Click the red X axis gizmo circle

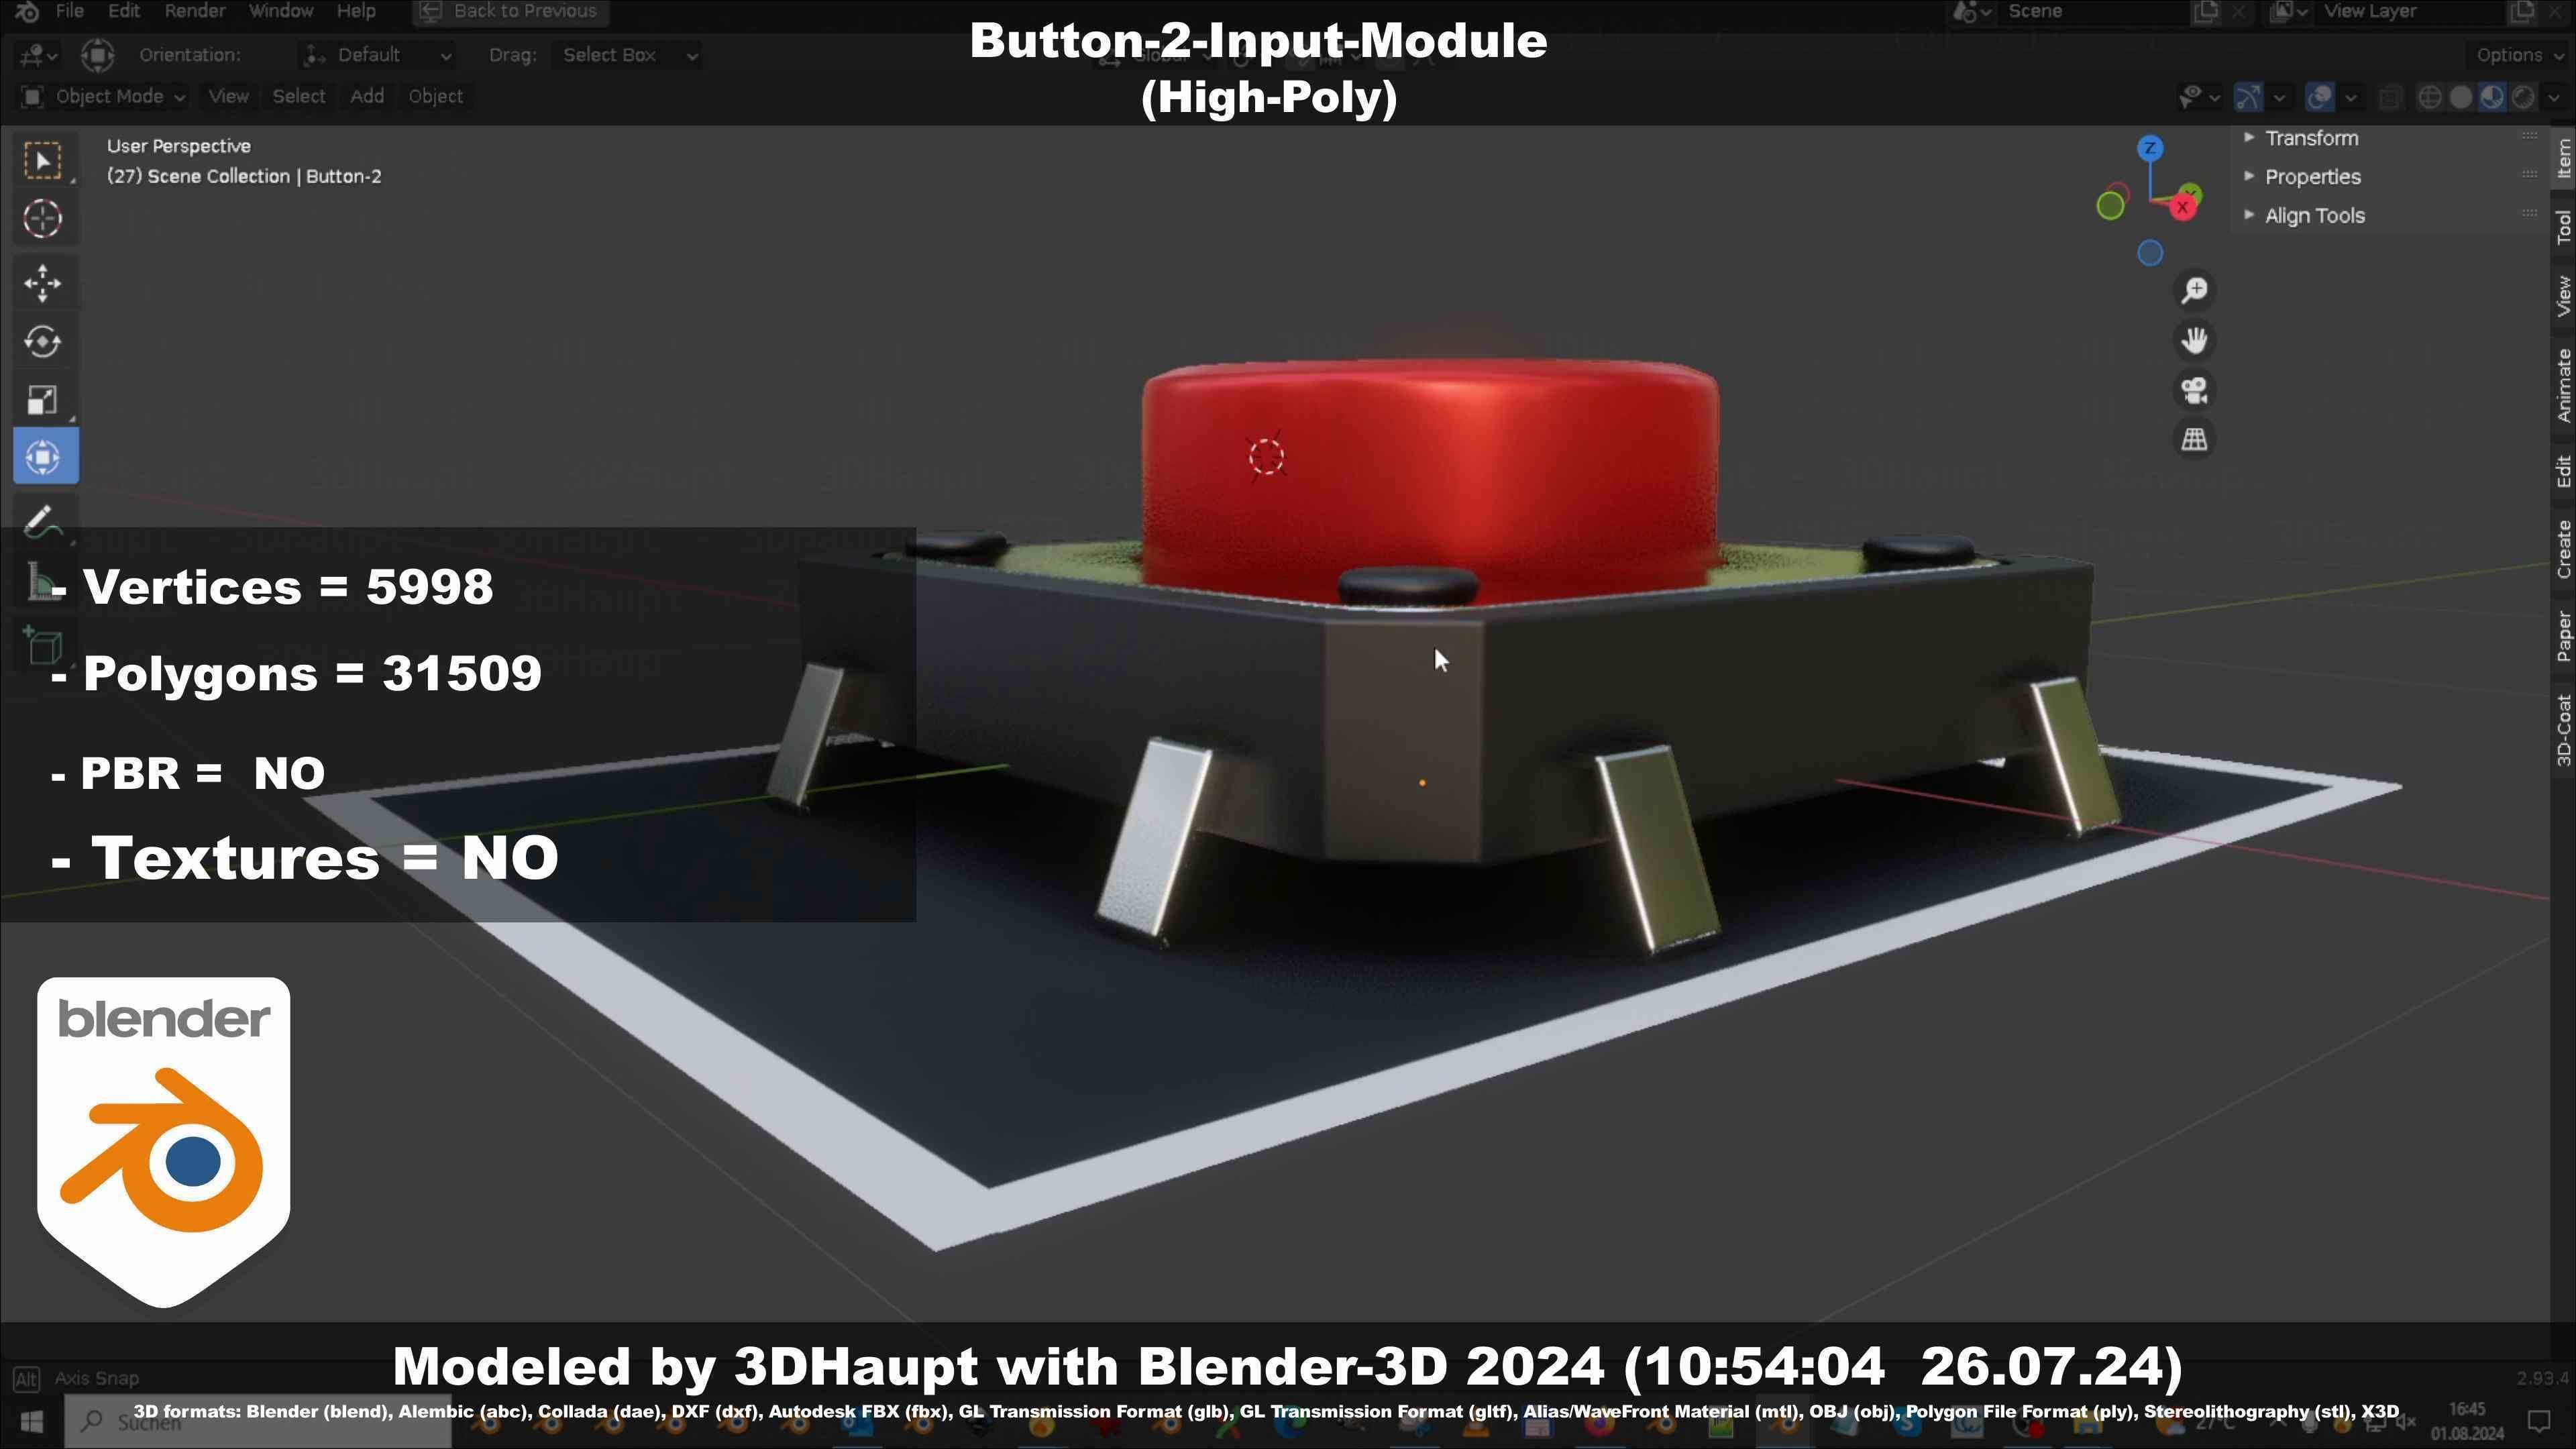point(2183,207)
